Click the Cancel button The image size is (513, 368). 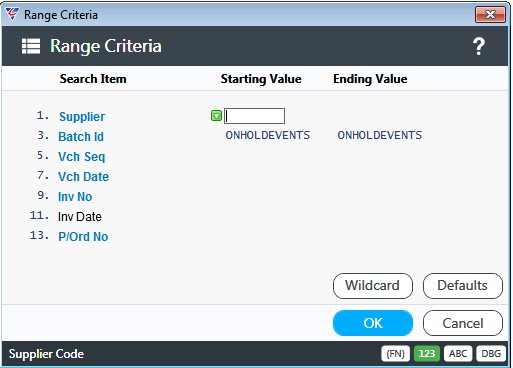pyautogui.click(x=463, y=323)
